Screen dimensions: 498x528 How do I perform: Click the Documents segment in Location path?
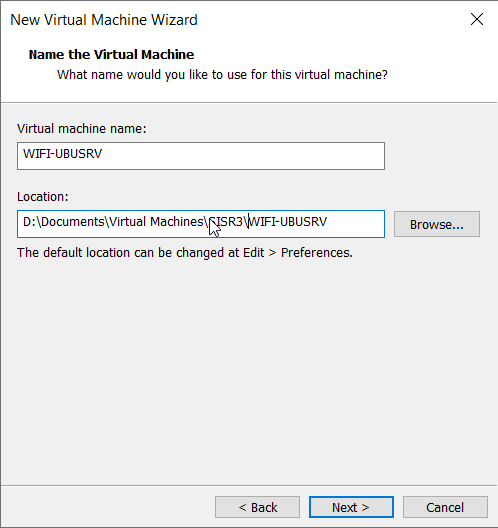coord(73,222)
